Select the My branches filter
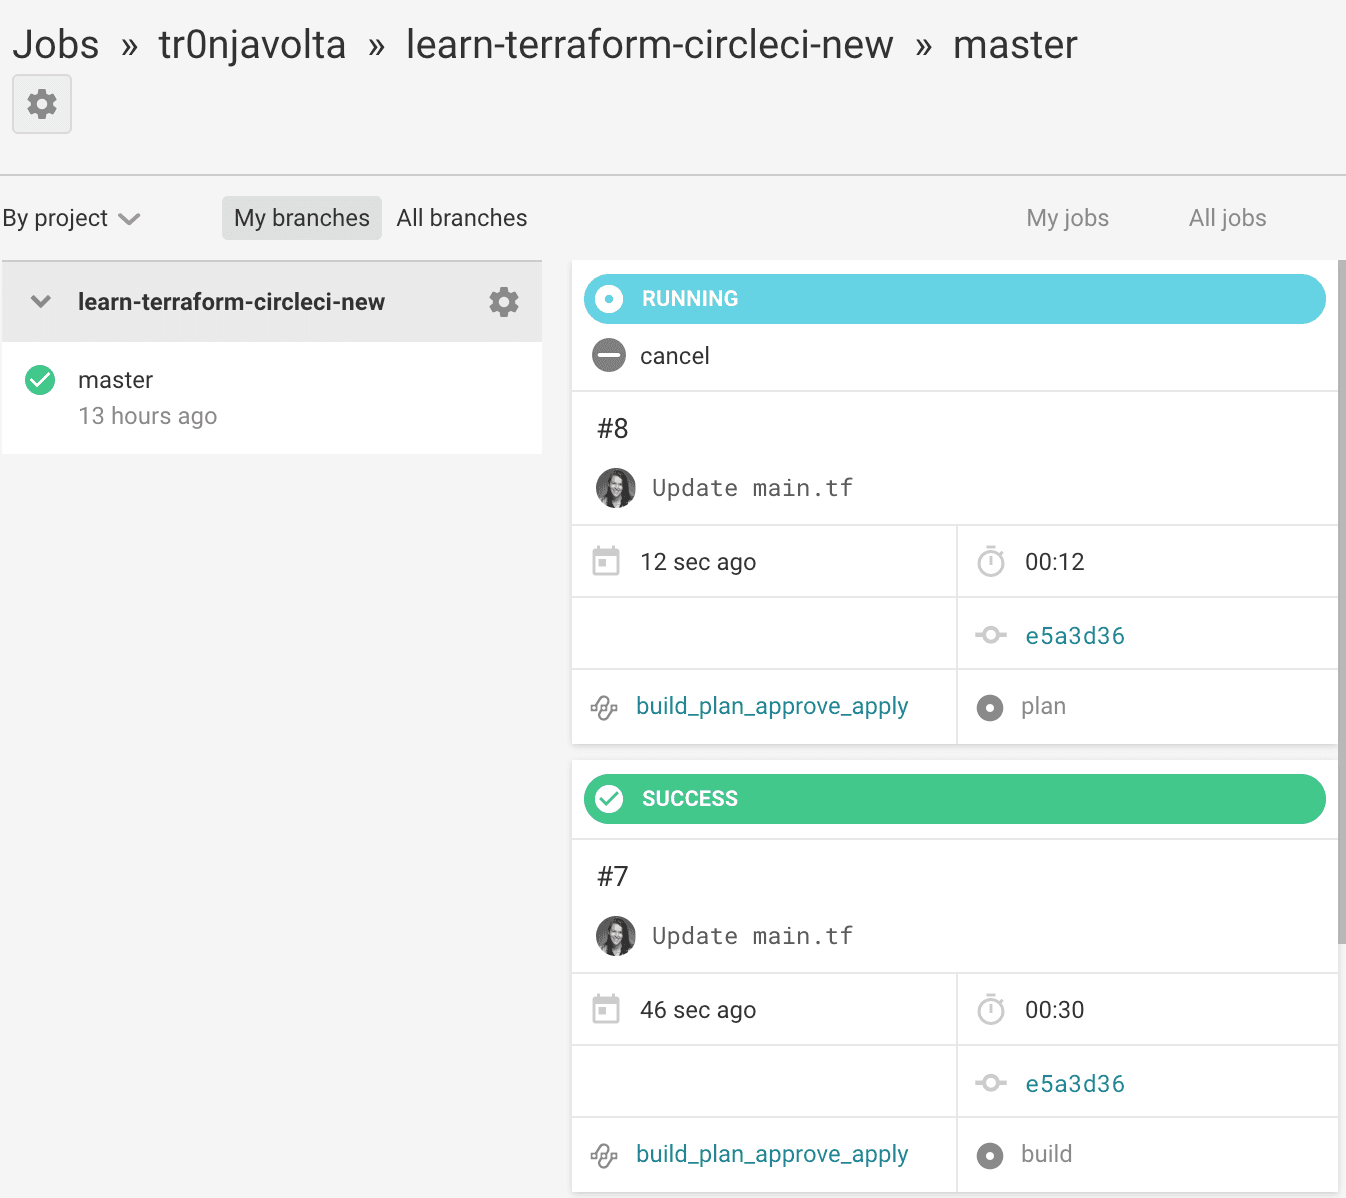Viewport: 1346px width, 1198px height. [x=301, y=217]
